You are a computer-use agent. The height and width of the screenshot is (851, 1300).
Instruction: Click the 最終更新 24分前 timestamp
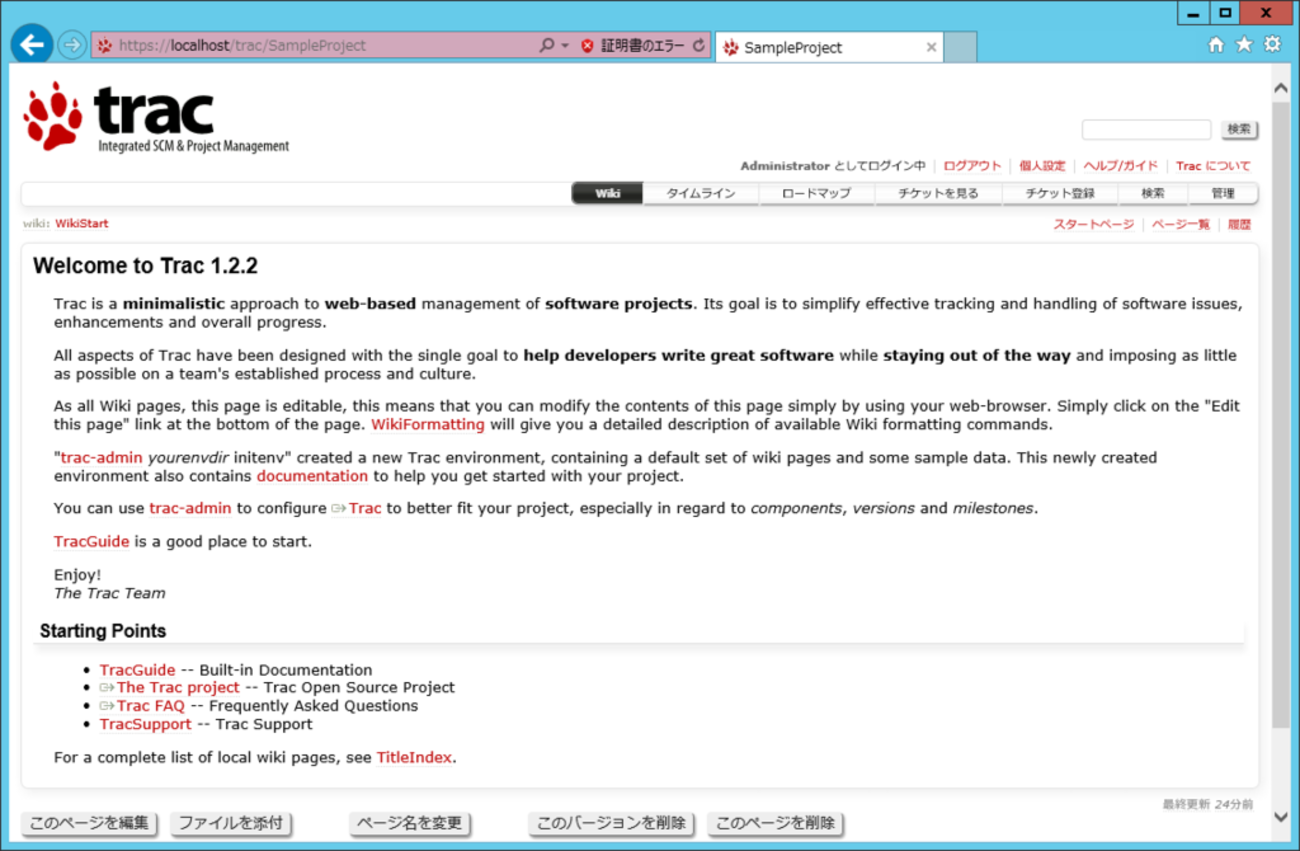coord(1207,804)
